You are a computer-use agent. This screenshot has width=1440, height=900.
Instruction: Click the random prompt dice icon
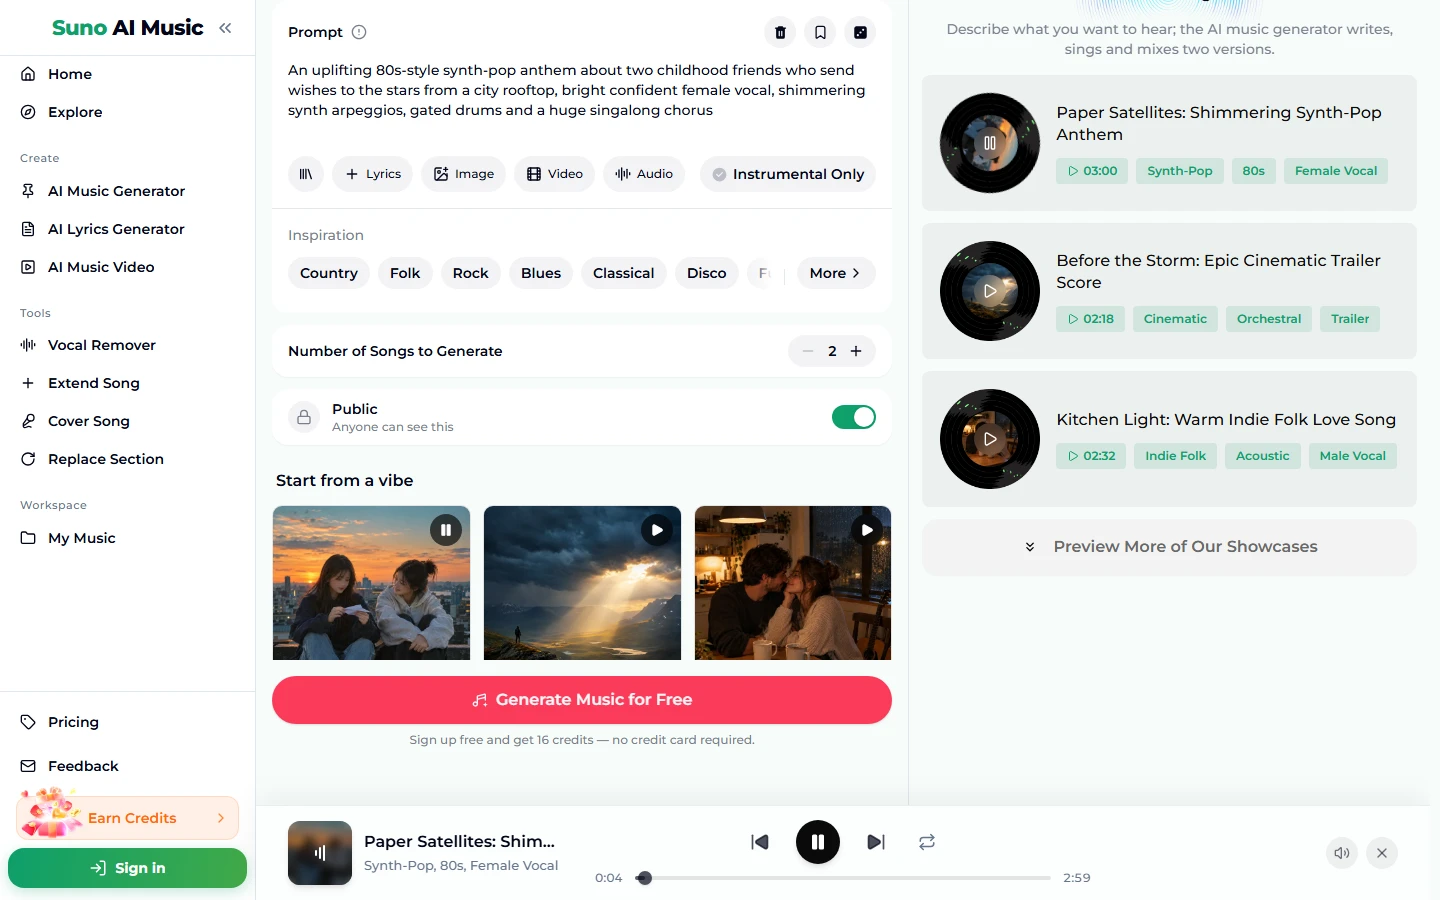[x=860, y=32]
